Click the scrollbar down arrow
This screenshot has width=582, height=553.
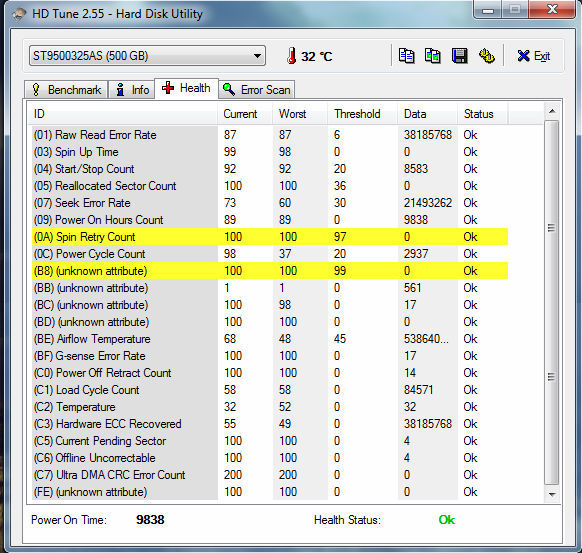(x=552, y=494)
